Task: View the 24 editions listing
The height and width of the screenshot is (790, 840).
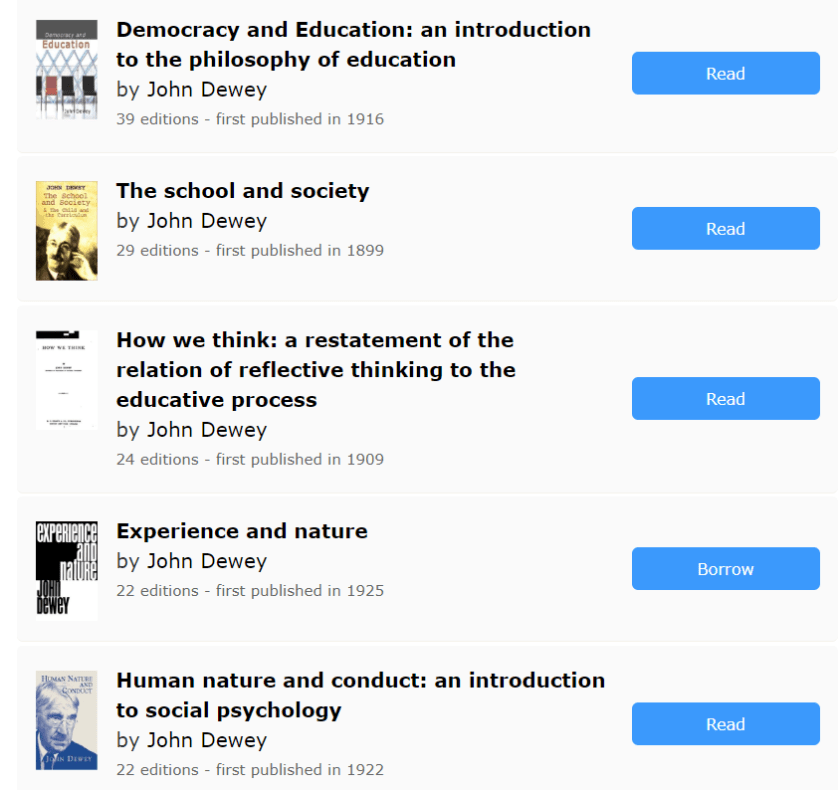Action: (x=157, y=459)
